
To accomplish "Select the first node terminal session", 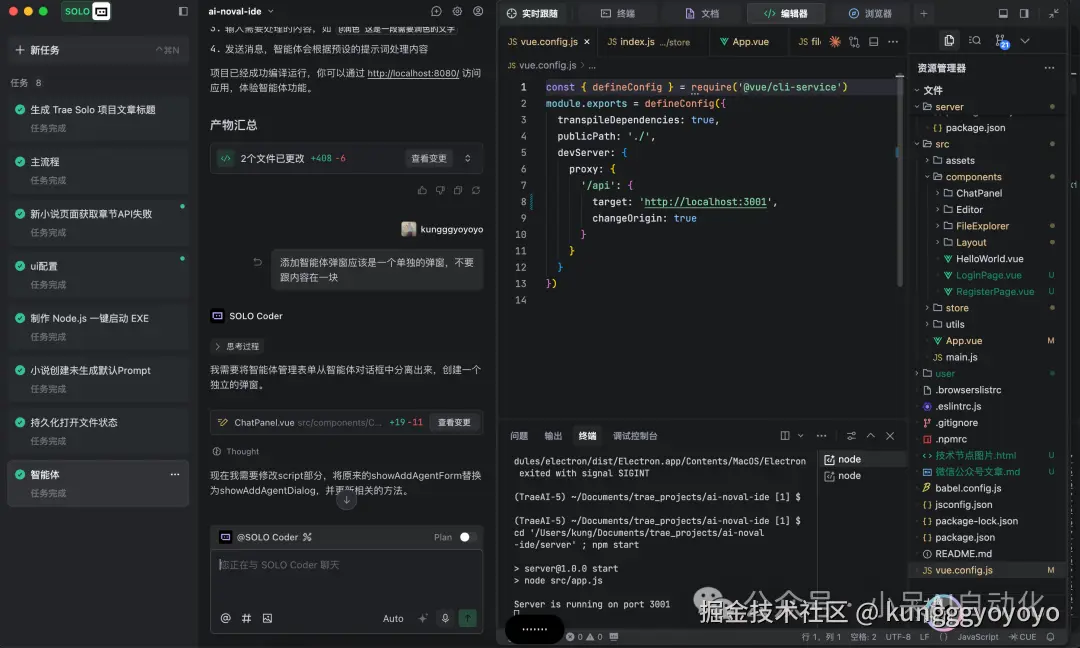I will coord(862,459).
